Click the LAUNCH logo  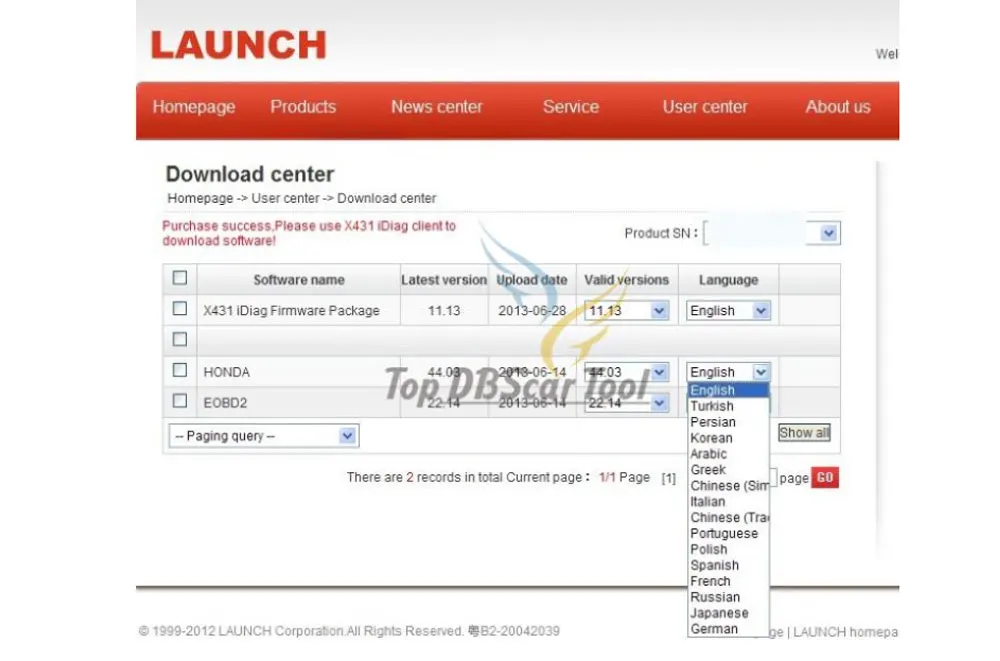(x=239, y=45)
